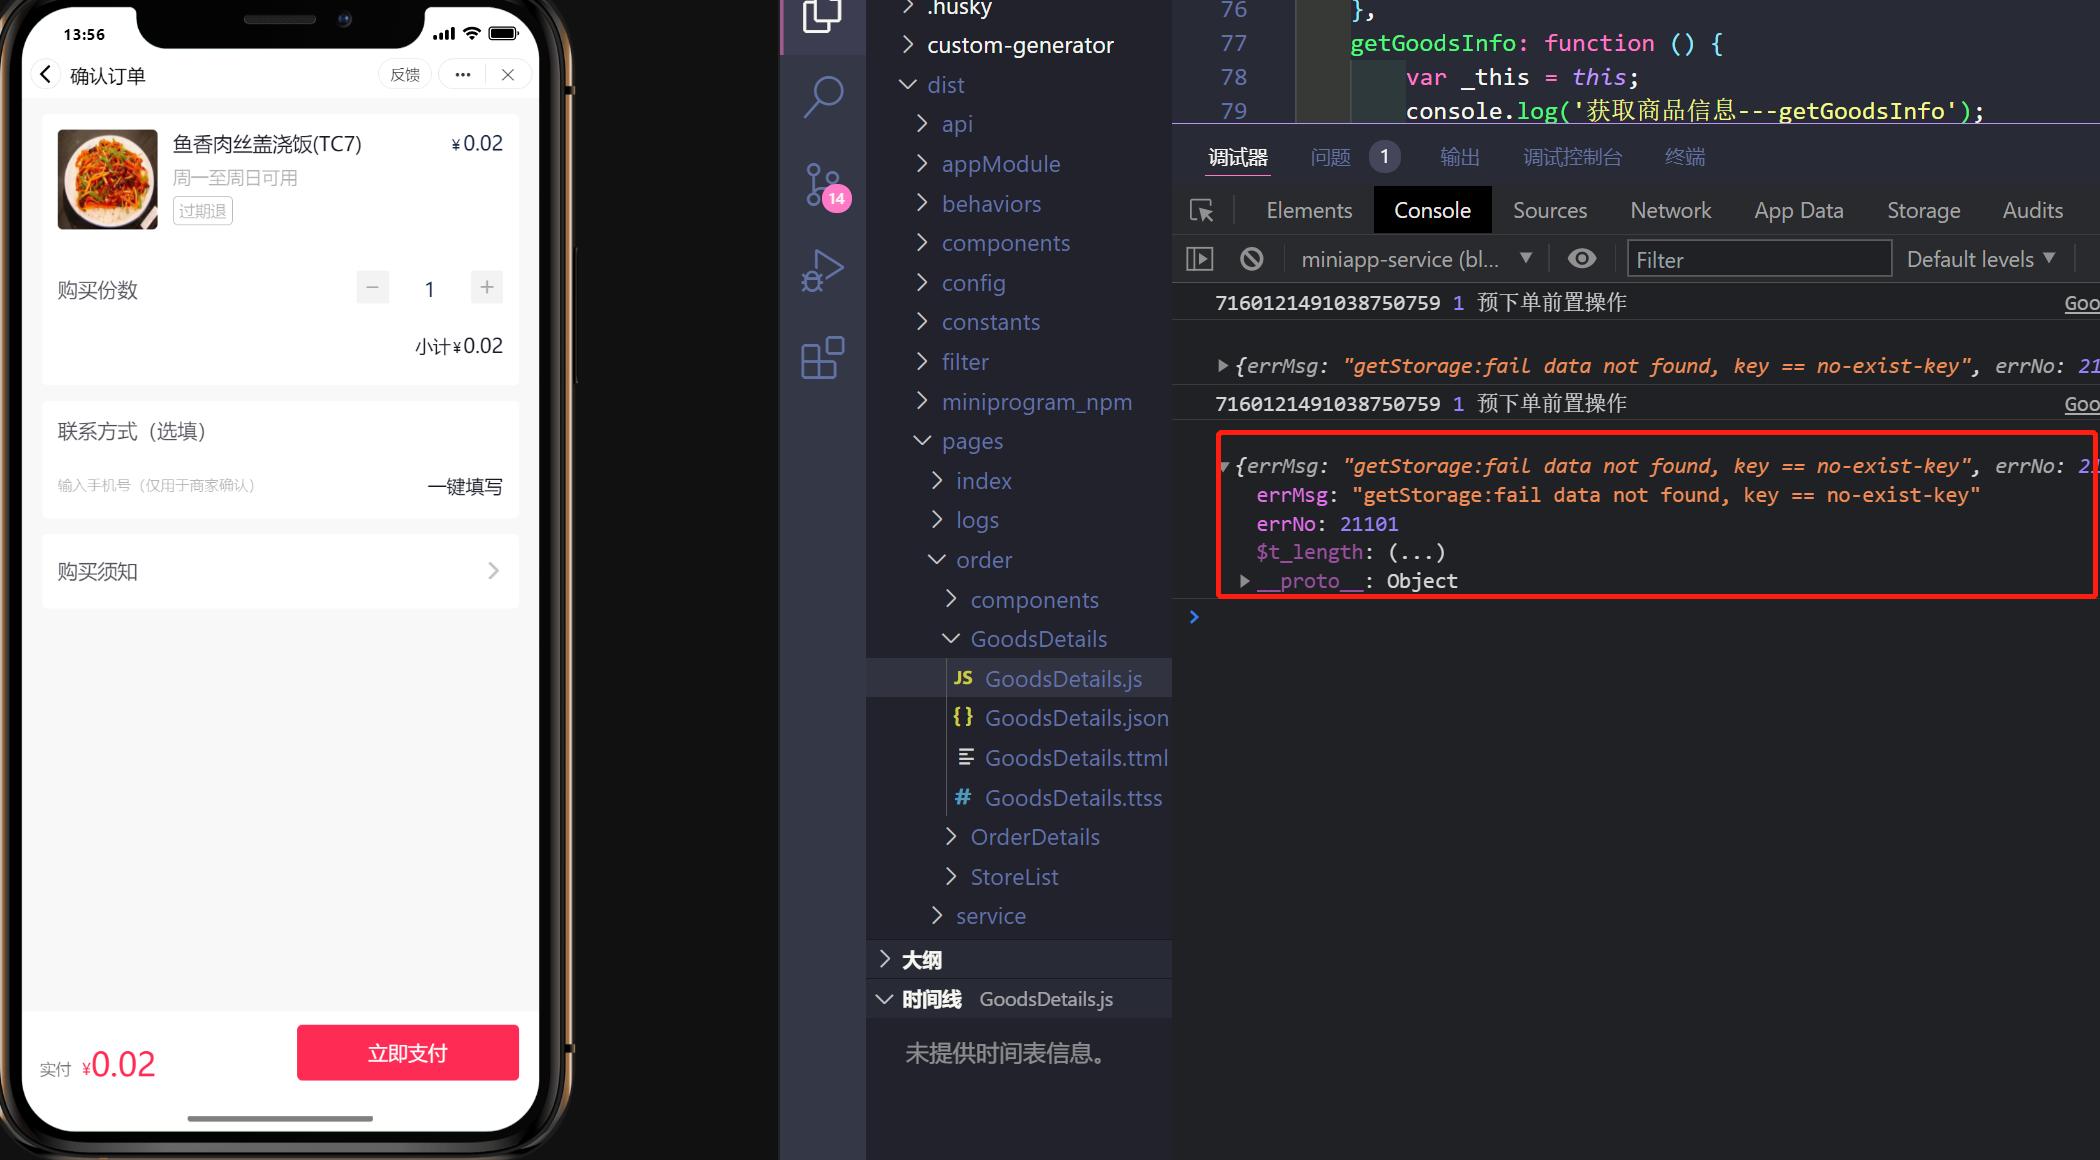
Task: Toggle the console sidebar panel icon
Action: (1199, 259)
